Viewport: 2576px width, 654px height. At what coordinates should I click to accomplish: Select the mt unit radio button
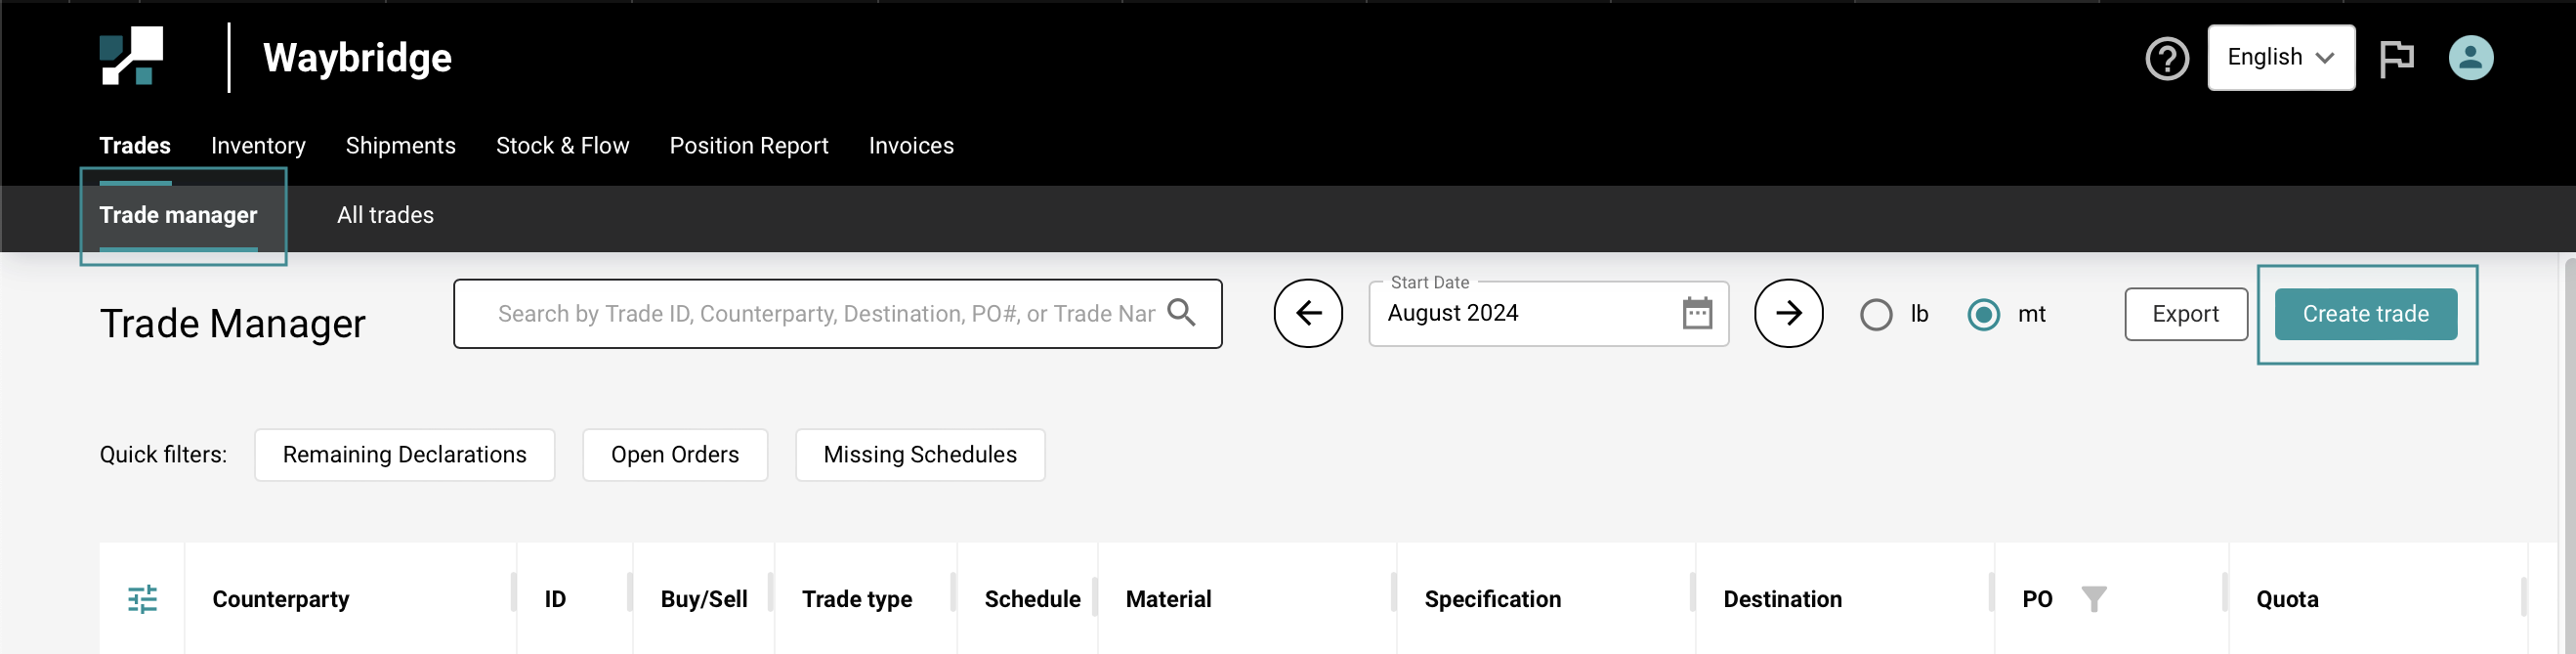(1983, 315)
